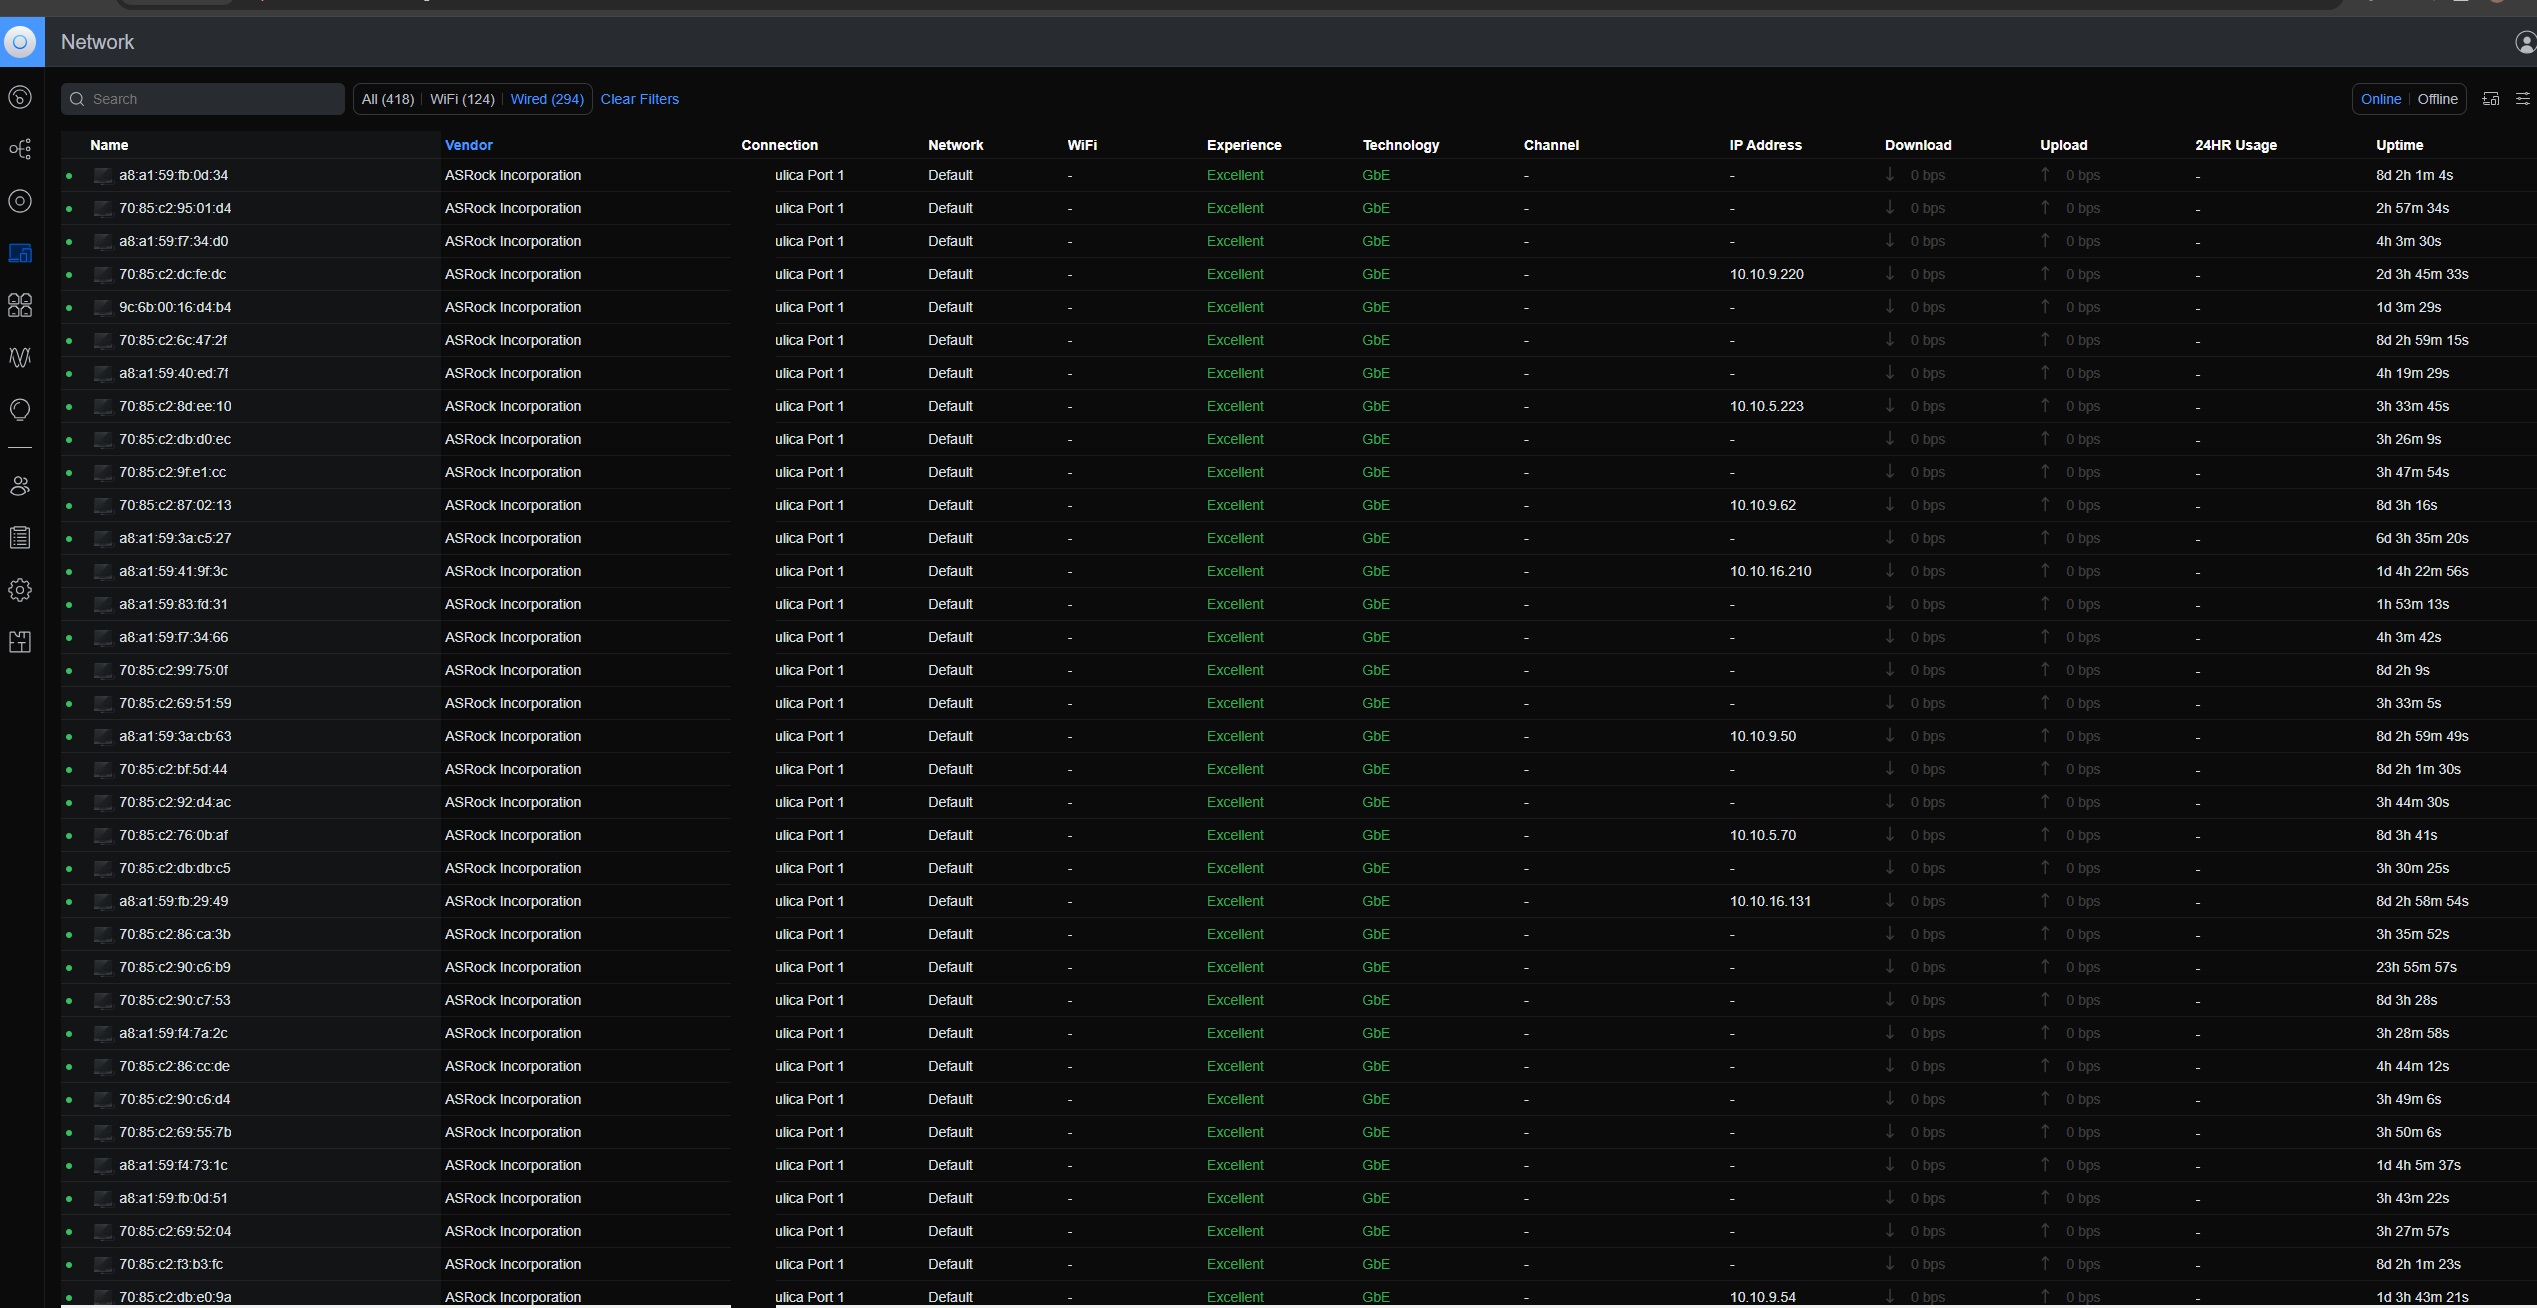Click IP address 10.10.9.220

[1766, 274]
